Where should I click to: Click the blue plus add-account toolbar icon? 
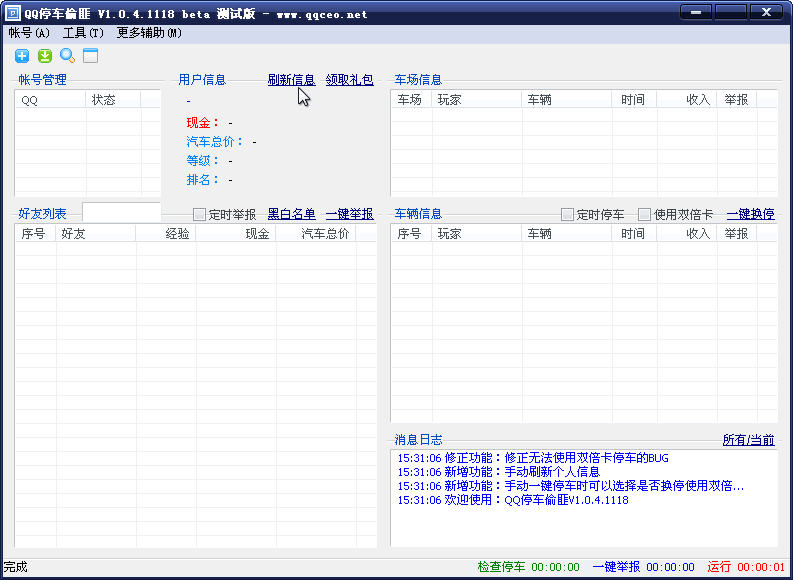click(x=22, y=56)
